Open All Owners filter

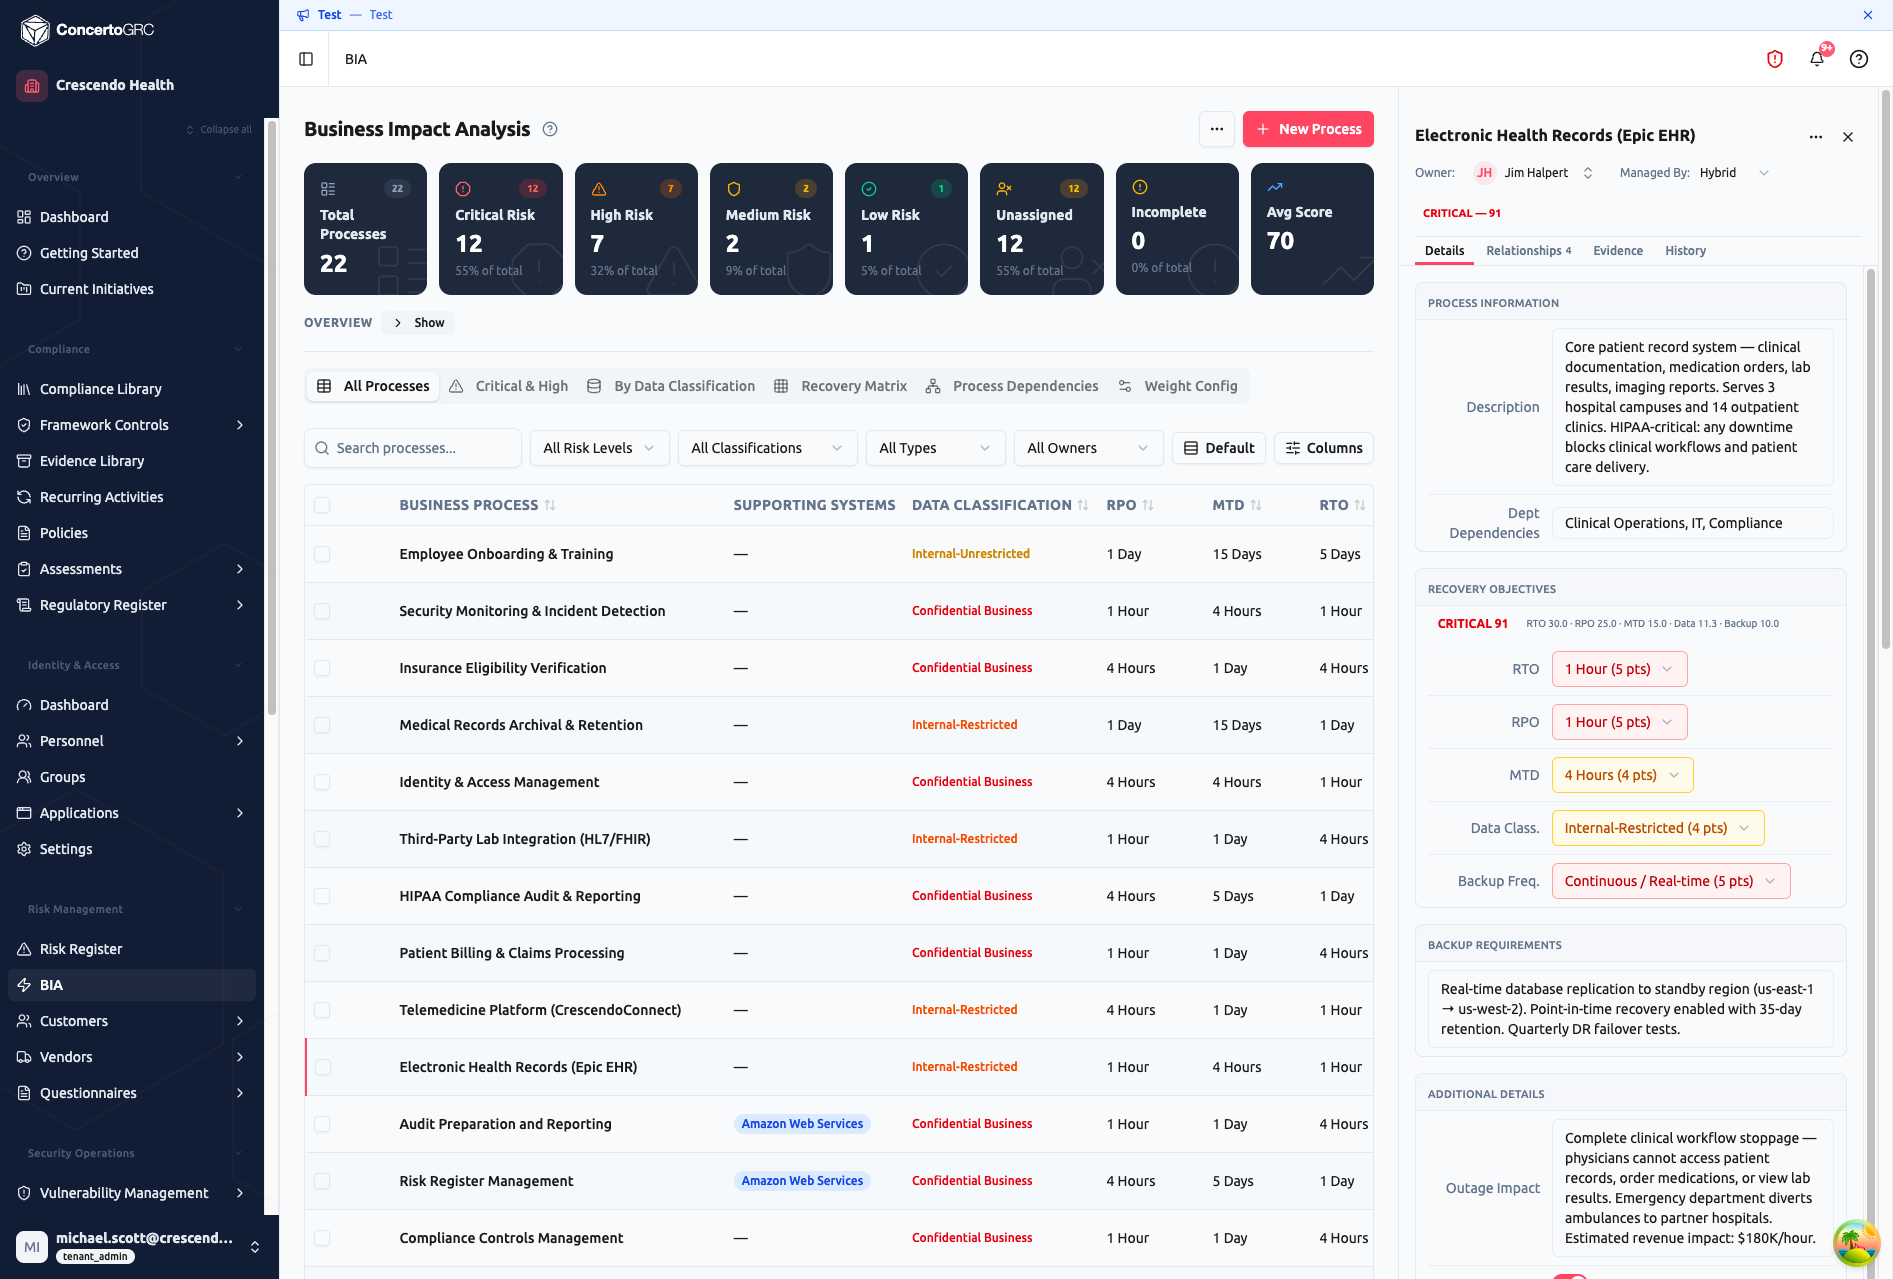coord(1088,448)
